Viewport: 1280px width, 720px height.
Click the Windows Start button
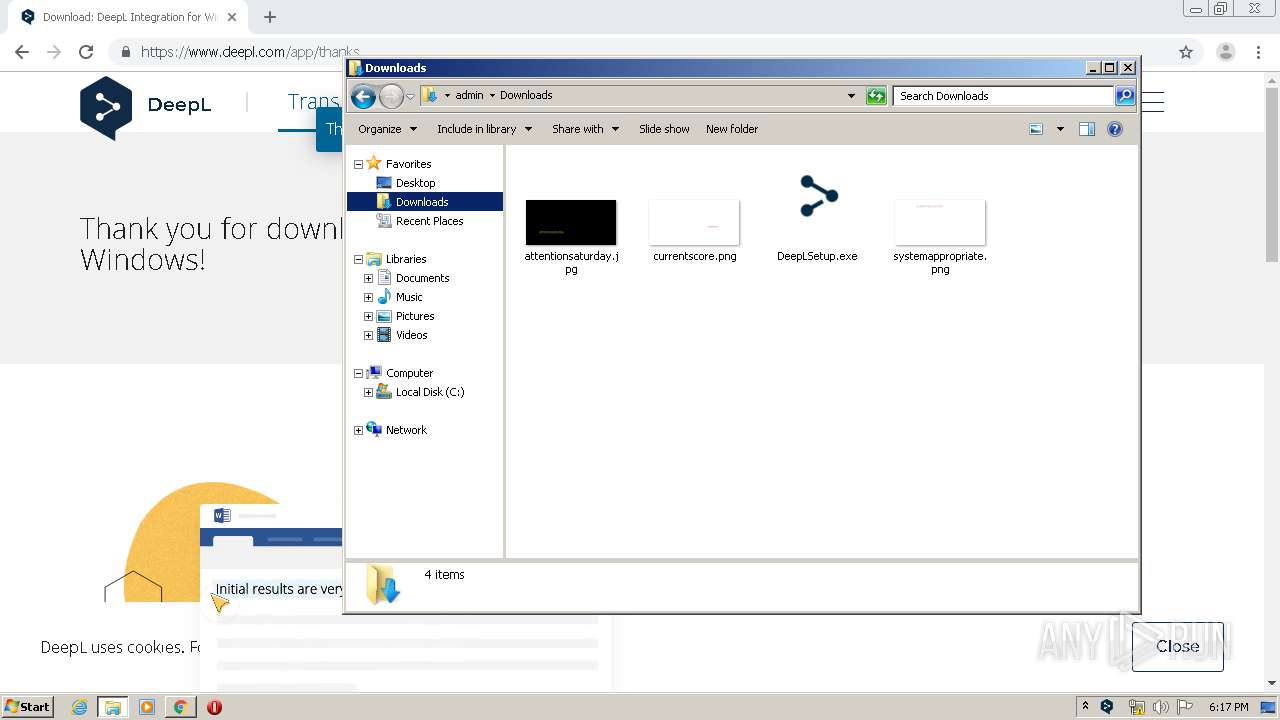click(28, 707)
